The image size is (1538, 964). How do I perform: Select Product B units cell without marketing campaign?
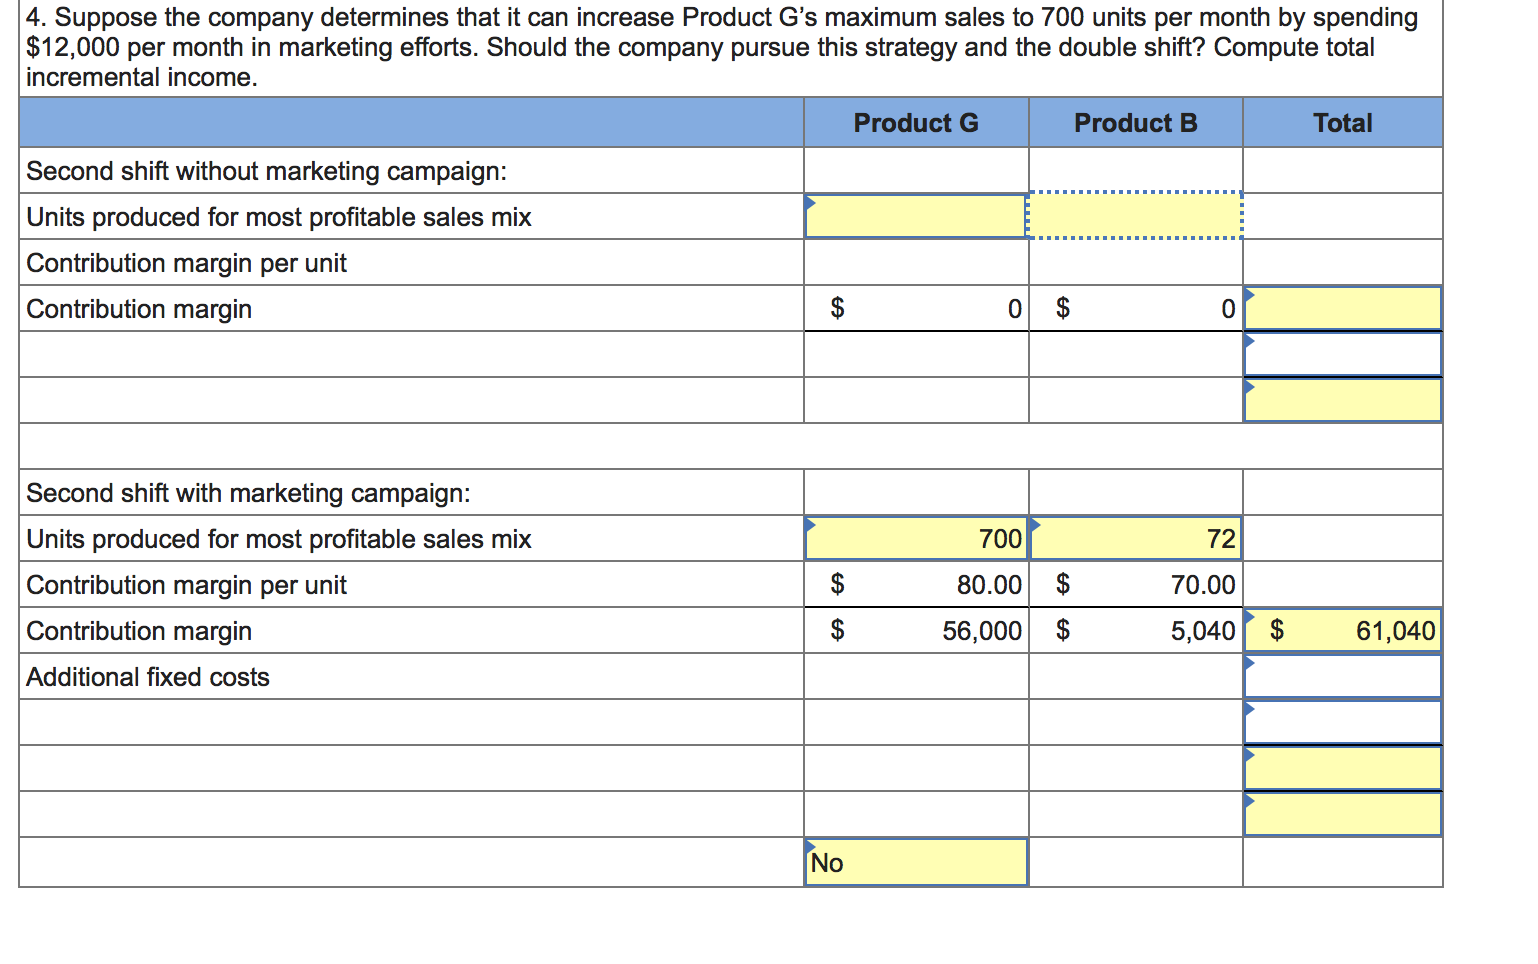(1136, 216)
